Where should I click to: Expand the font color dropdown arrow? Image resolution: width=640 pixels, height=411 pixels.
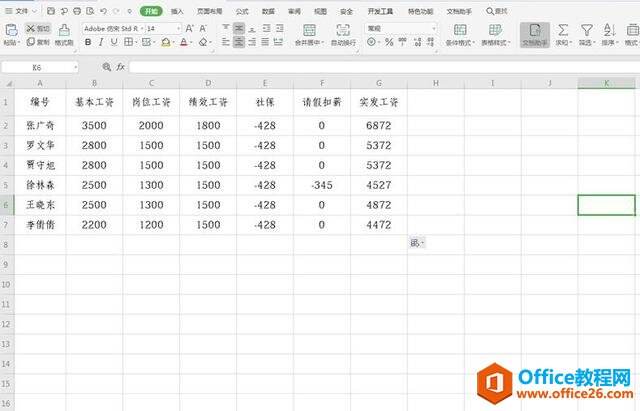pyautogui.click(x=192, y=42)
